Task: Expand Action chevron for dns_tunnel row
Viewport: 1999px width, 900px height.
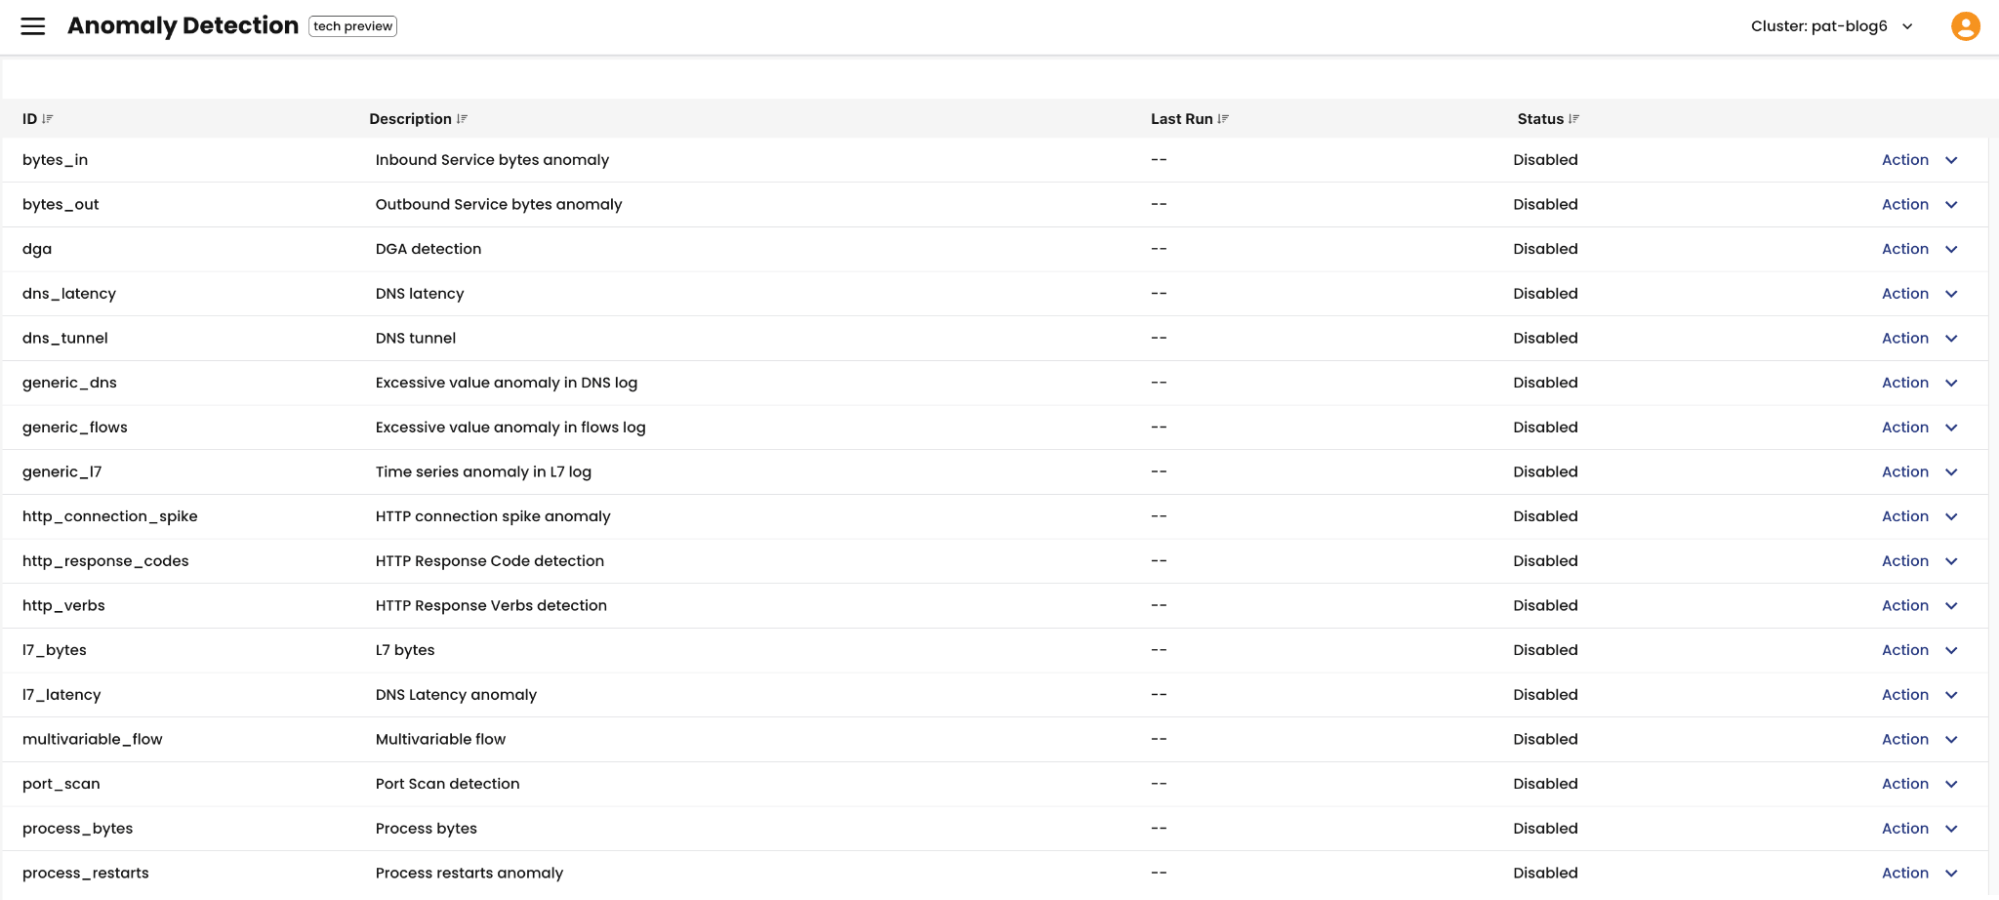Action: (1951, 338)
